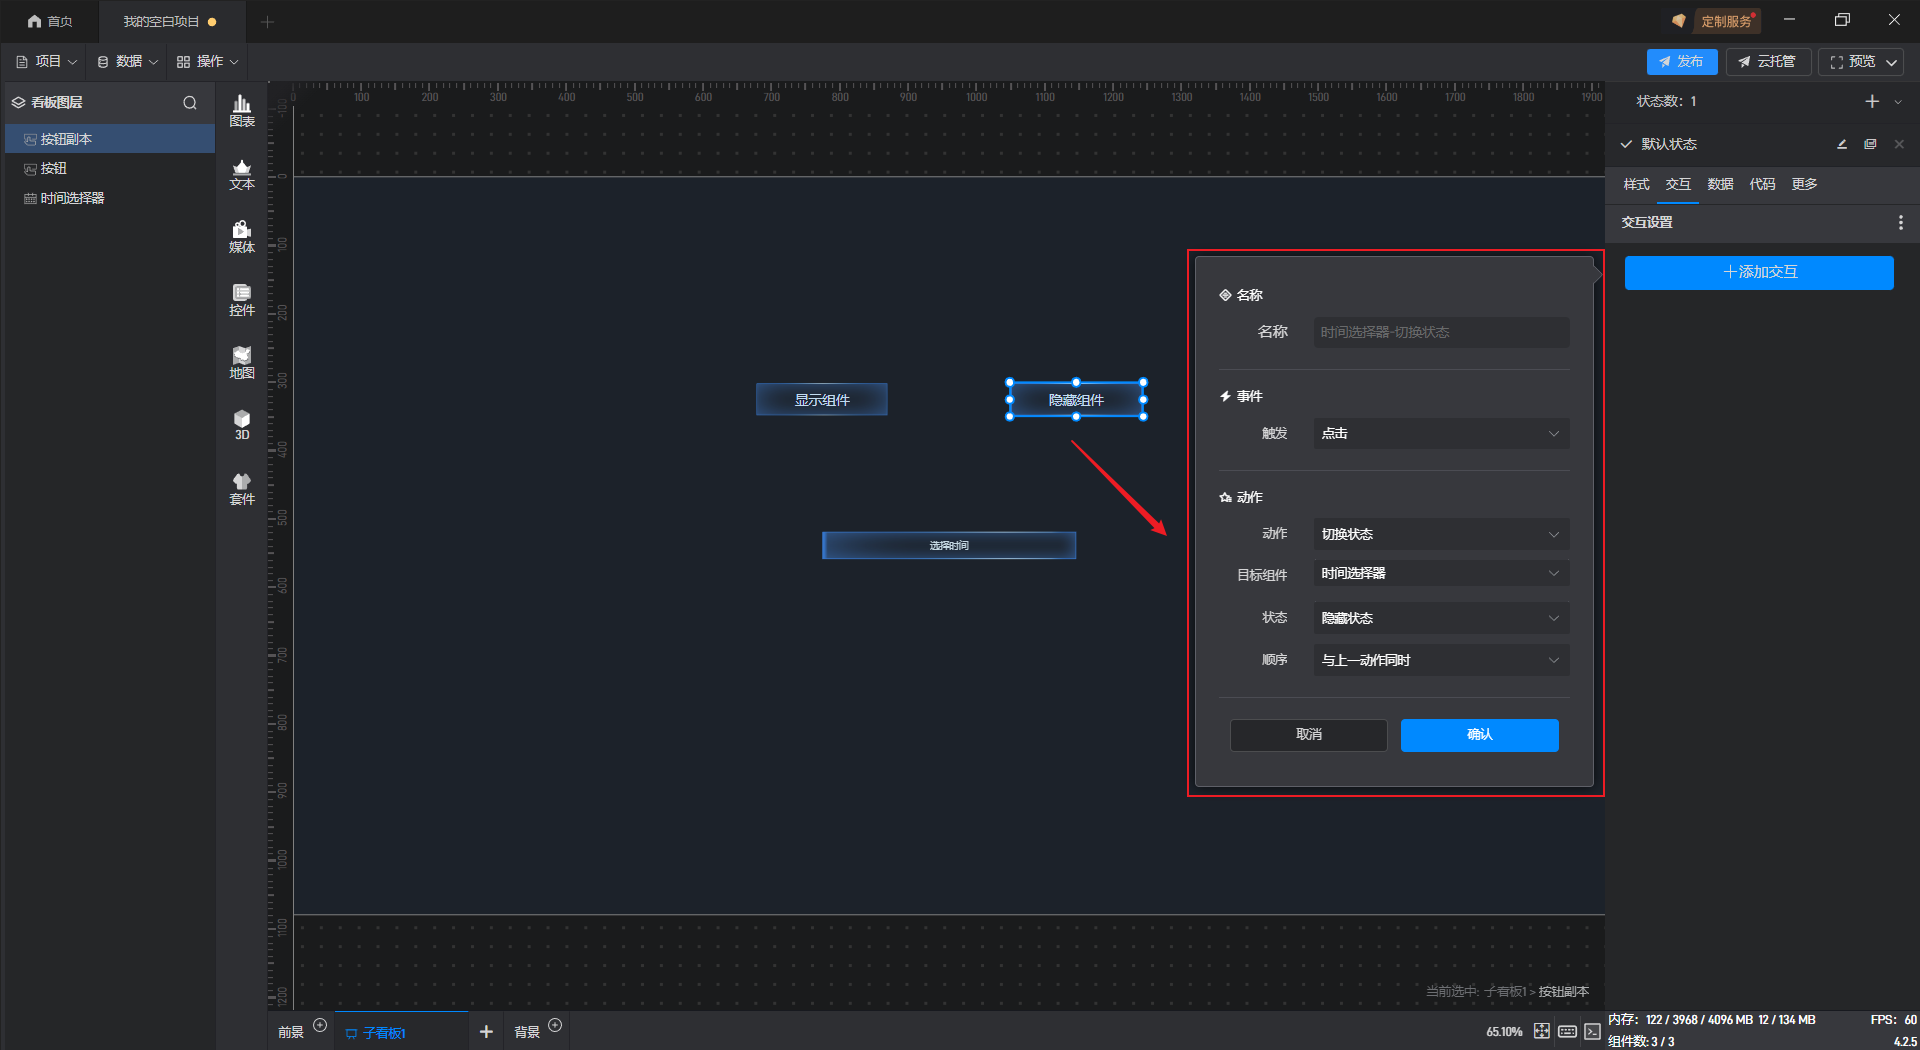Open the 数据 menu in top bar

pyautogui.click(x=128, y=62)
